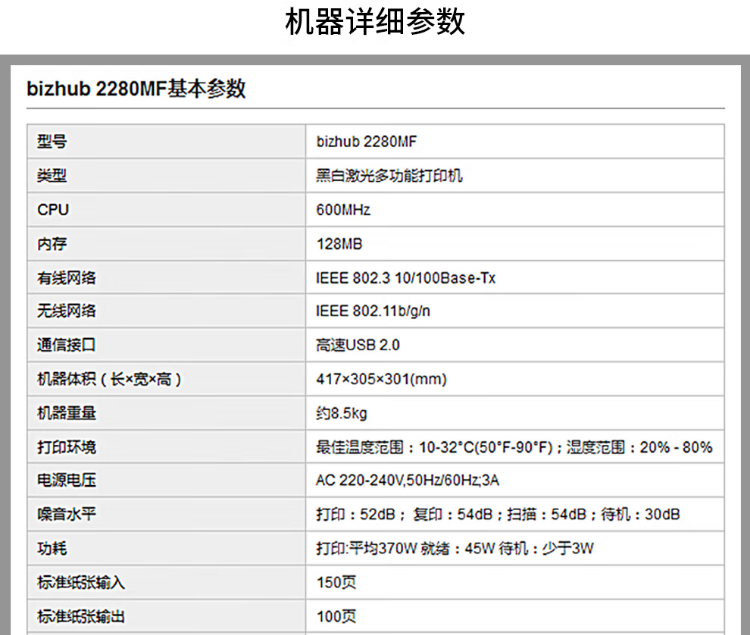This screenshot has height=635, width=750.
Task: Select the 高速USB 2.0 value
Action: point(358,345)
